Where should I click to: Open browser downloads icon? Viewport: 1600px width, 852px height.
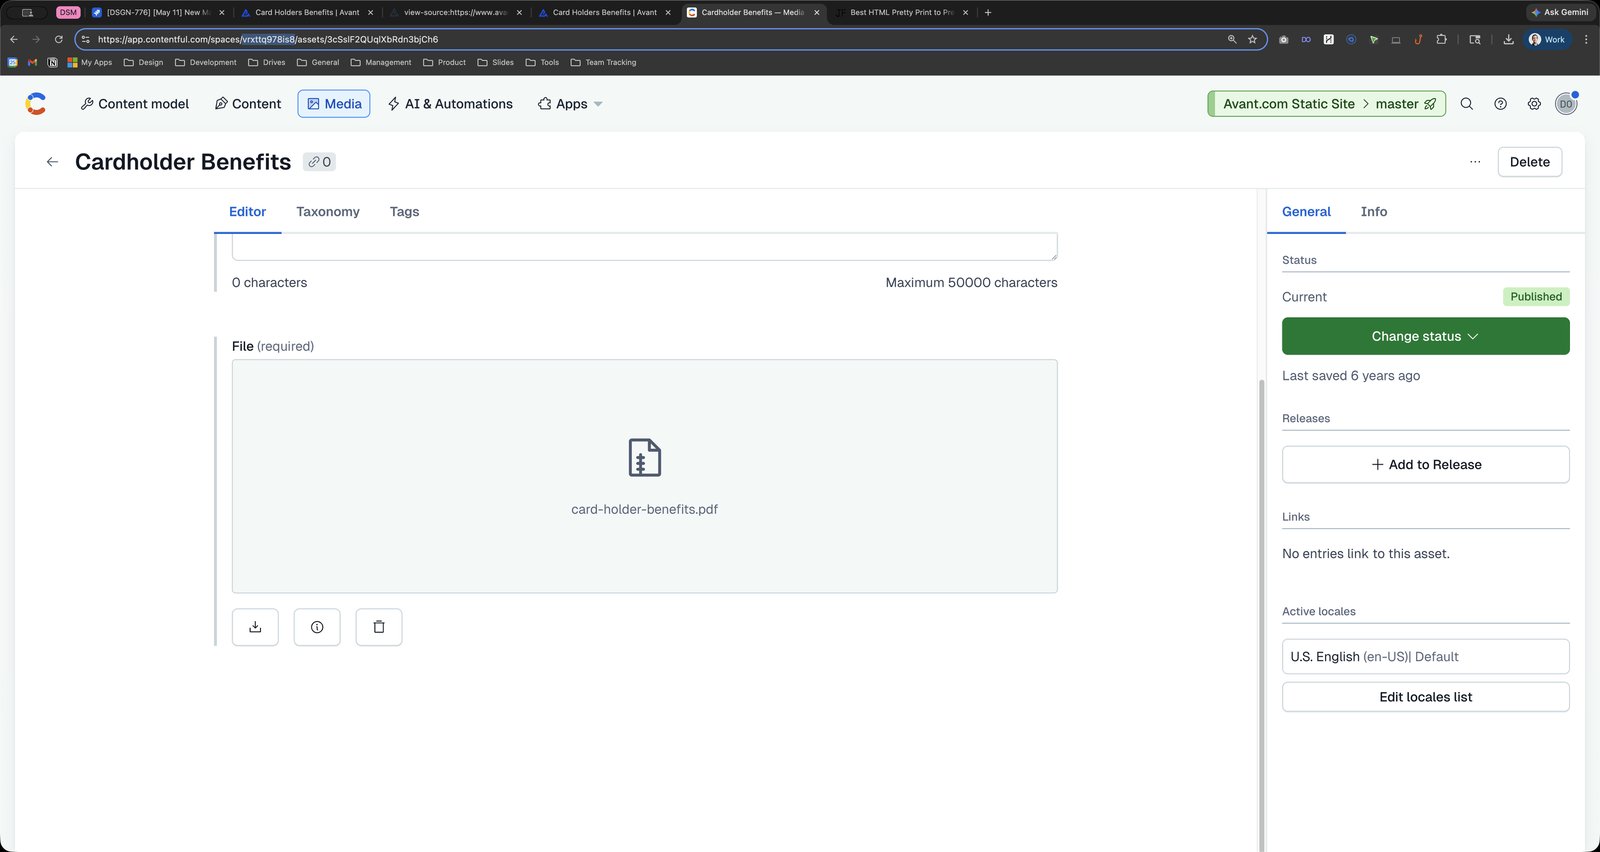pos(1508,40)
